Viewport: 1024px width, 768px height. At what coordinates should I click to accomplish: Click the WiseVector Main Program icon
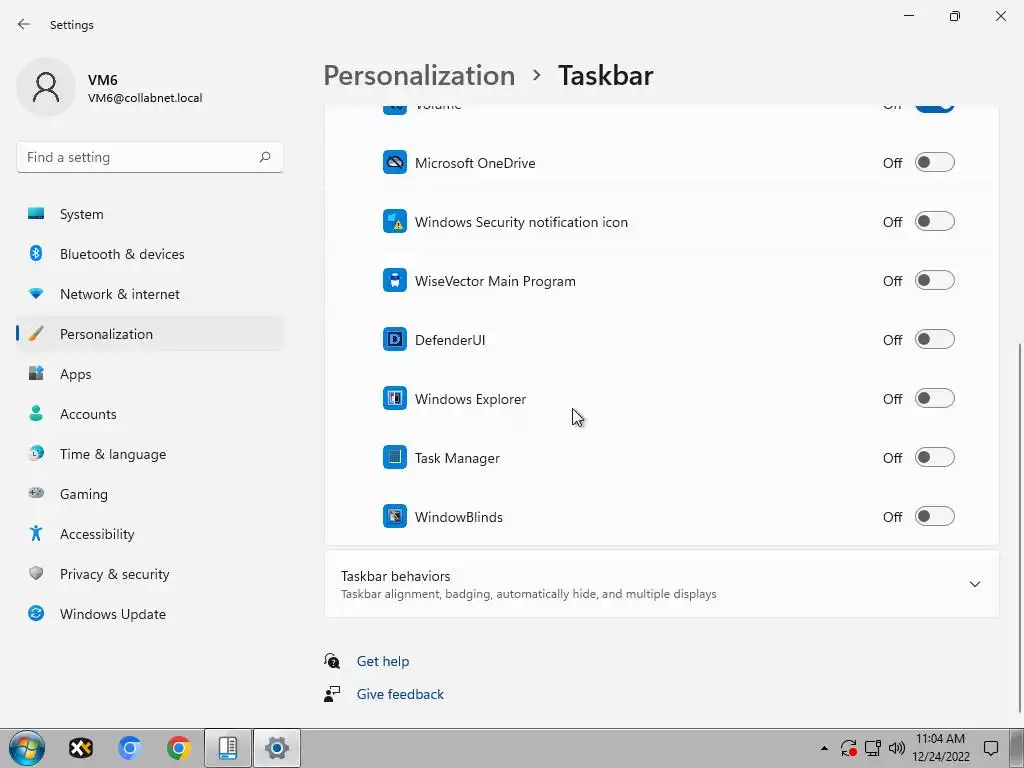394,280
